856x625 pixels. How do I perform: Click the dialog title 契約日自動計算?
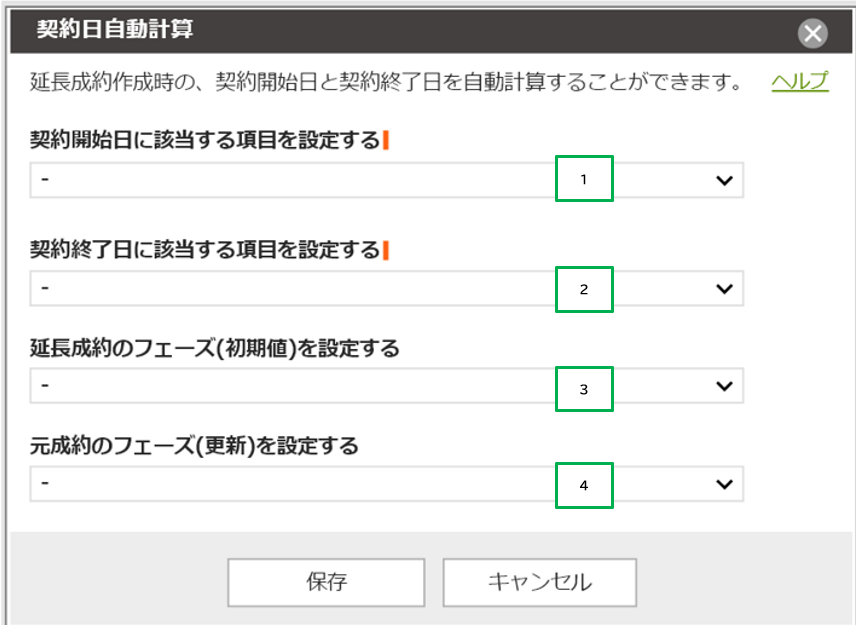pos(110,30)
